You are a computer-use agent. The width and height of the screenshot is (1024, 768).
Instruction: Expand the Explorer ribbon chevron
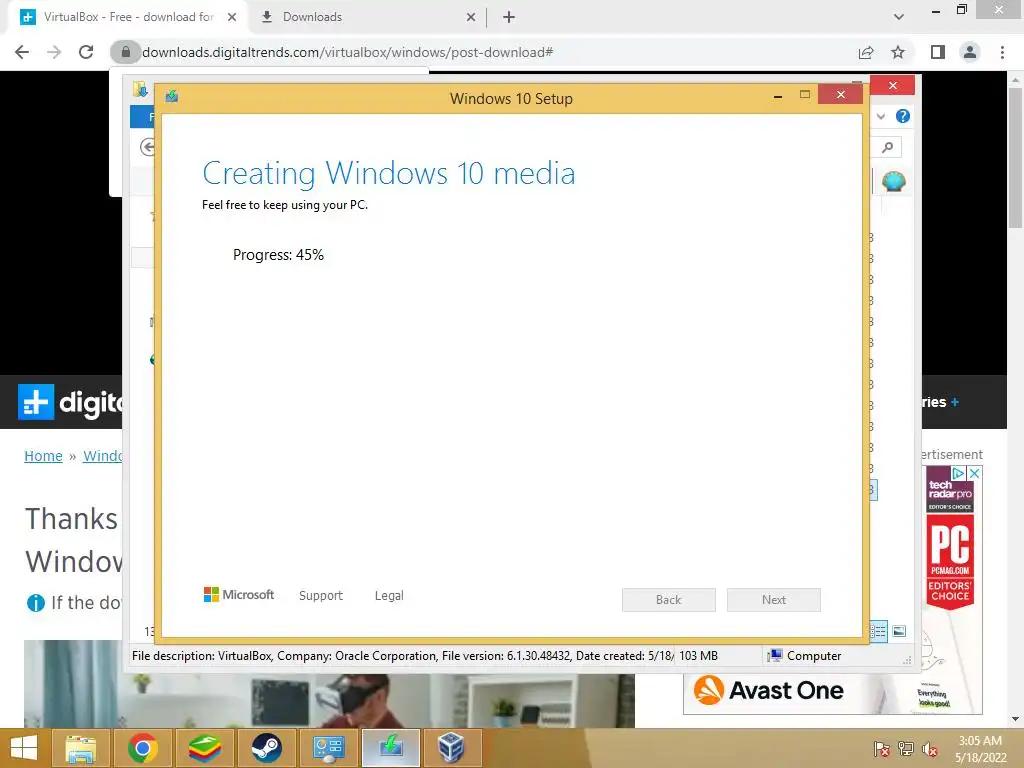point(881,116)
